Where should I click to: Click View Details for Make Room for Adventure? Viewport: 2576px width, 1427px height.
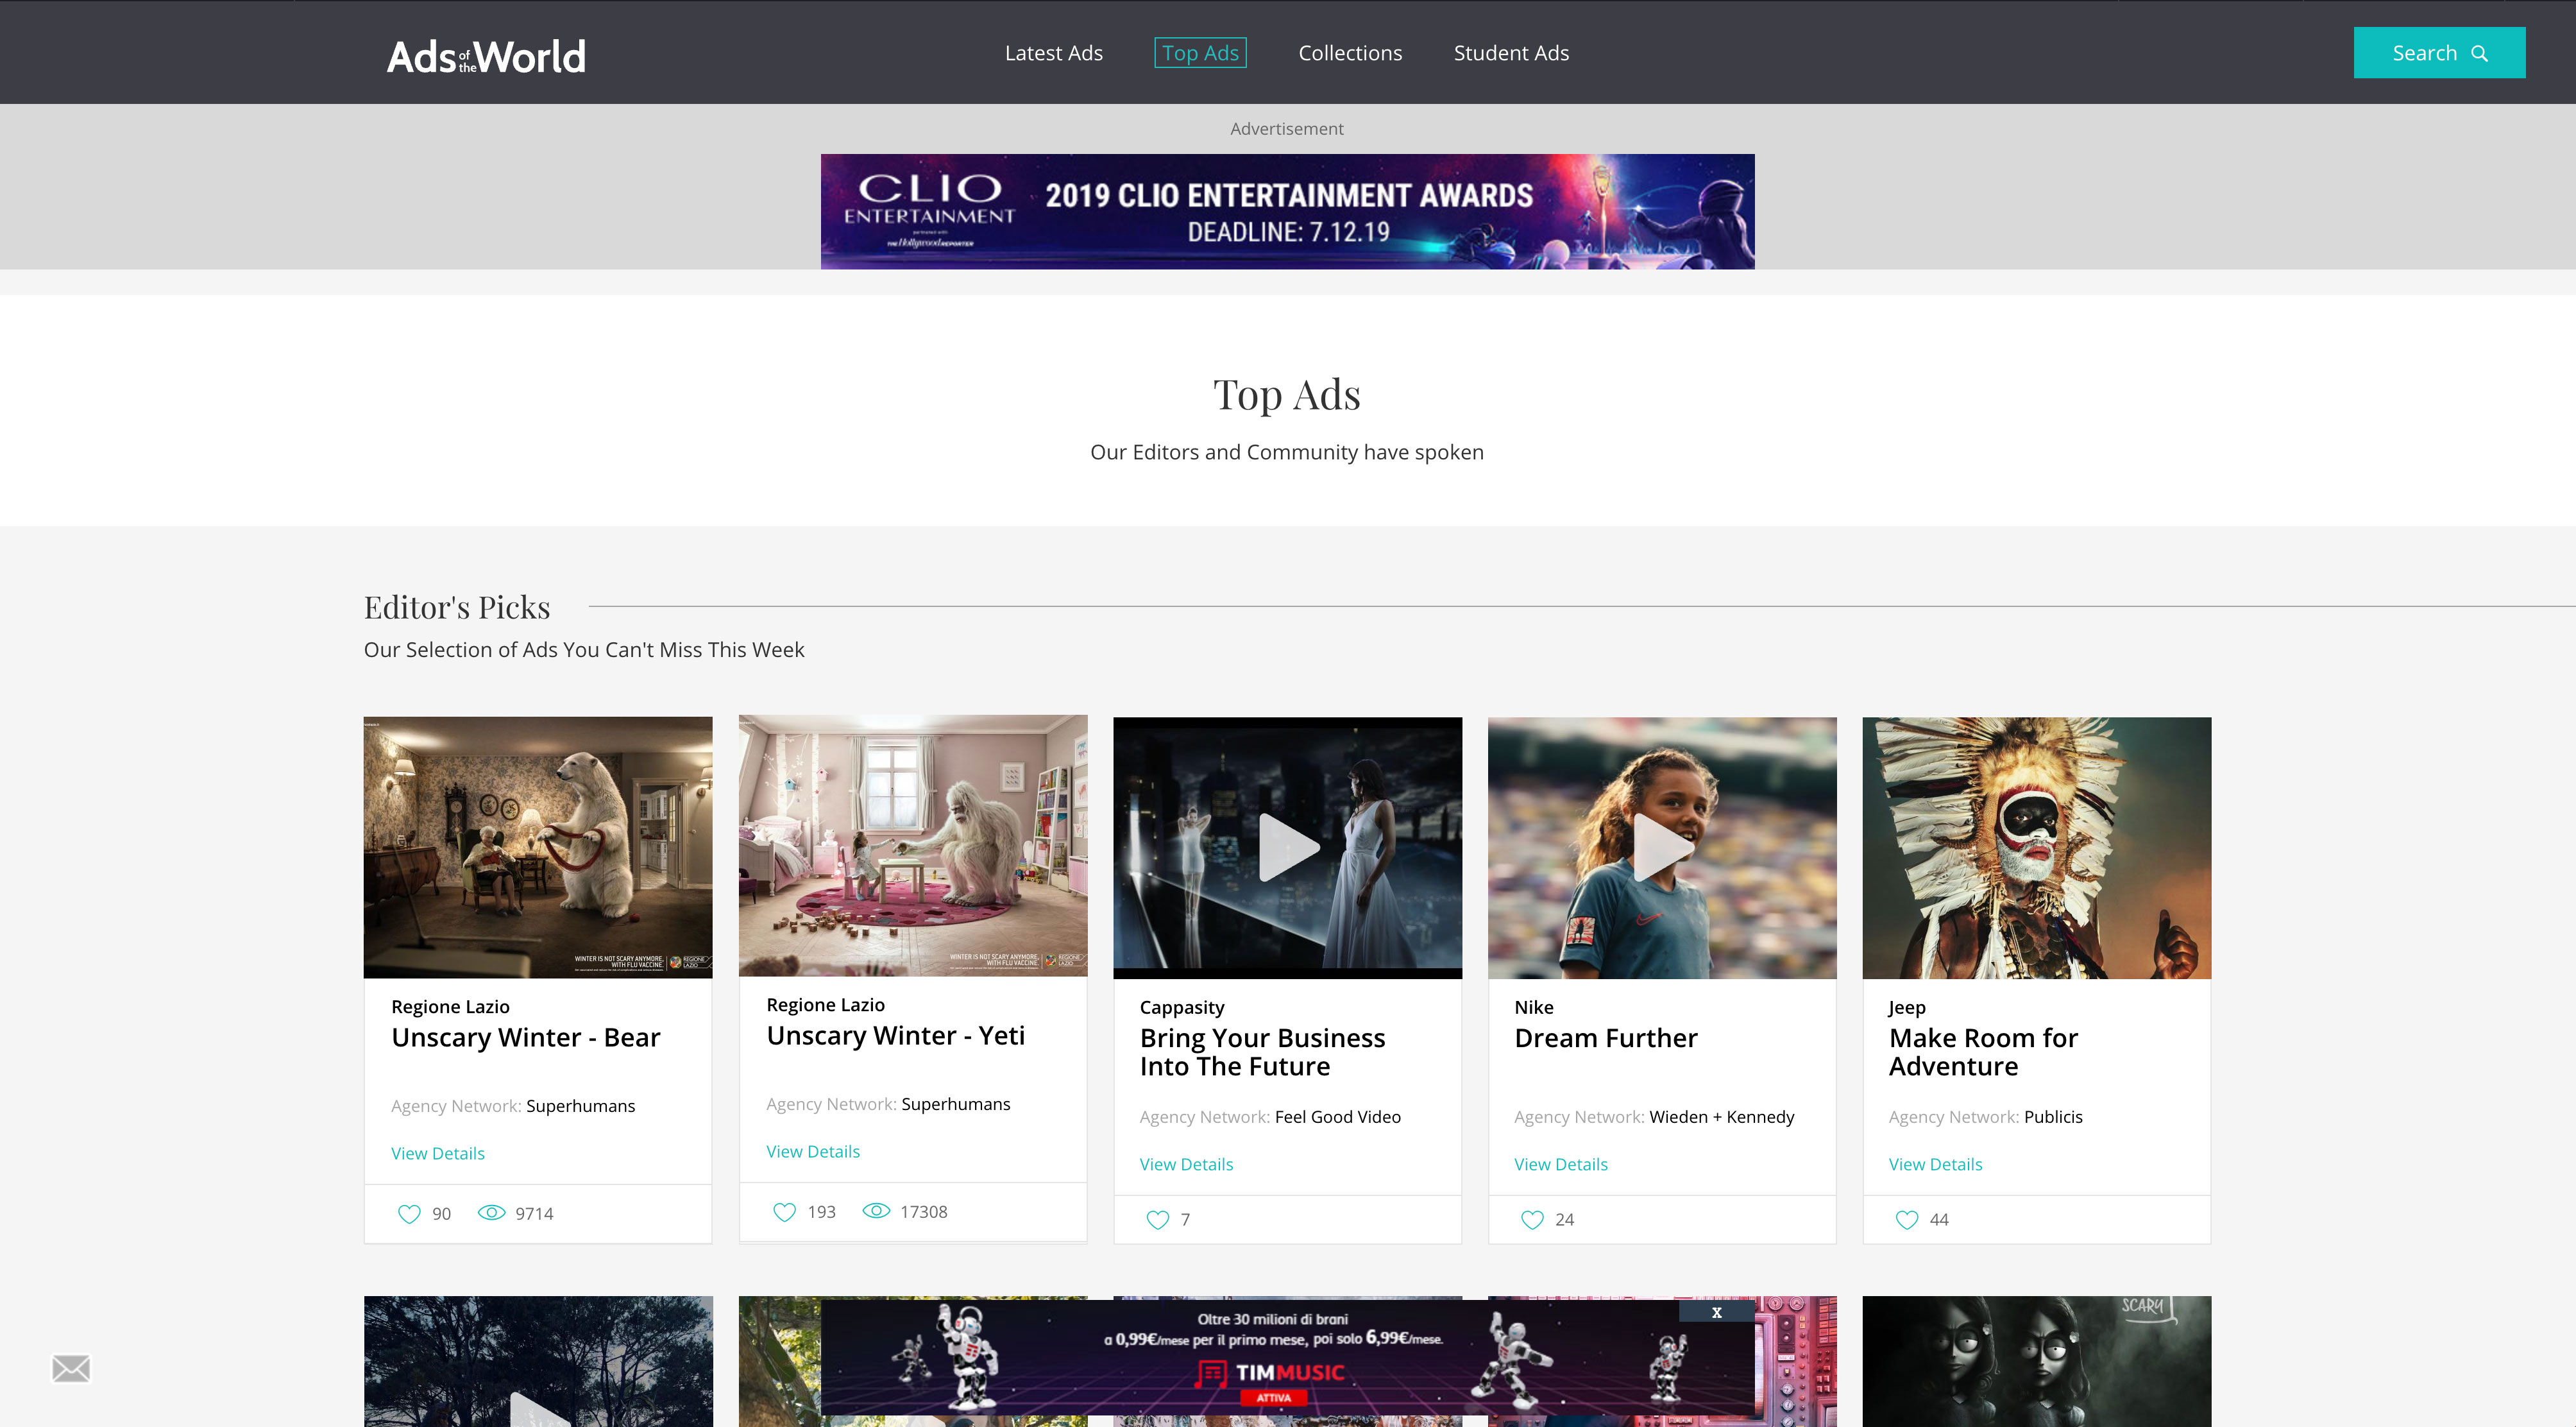tap(1934, 1163)
